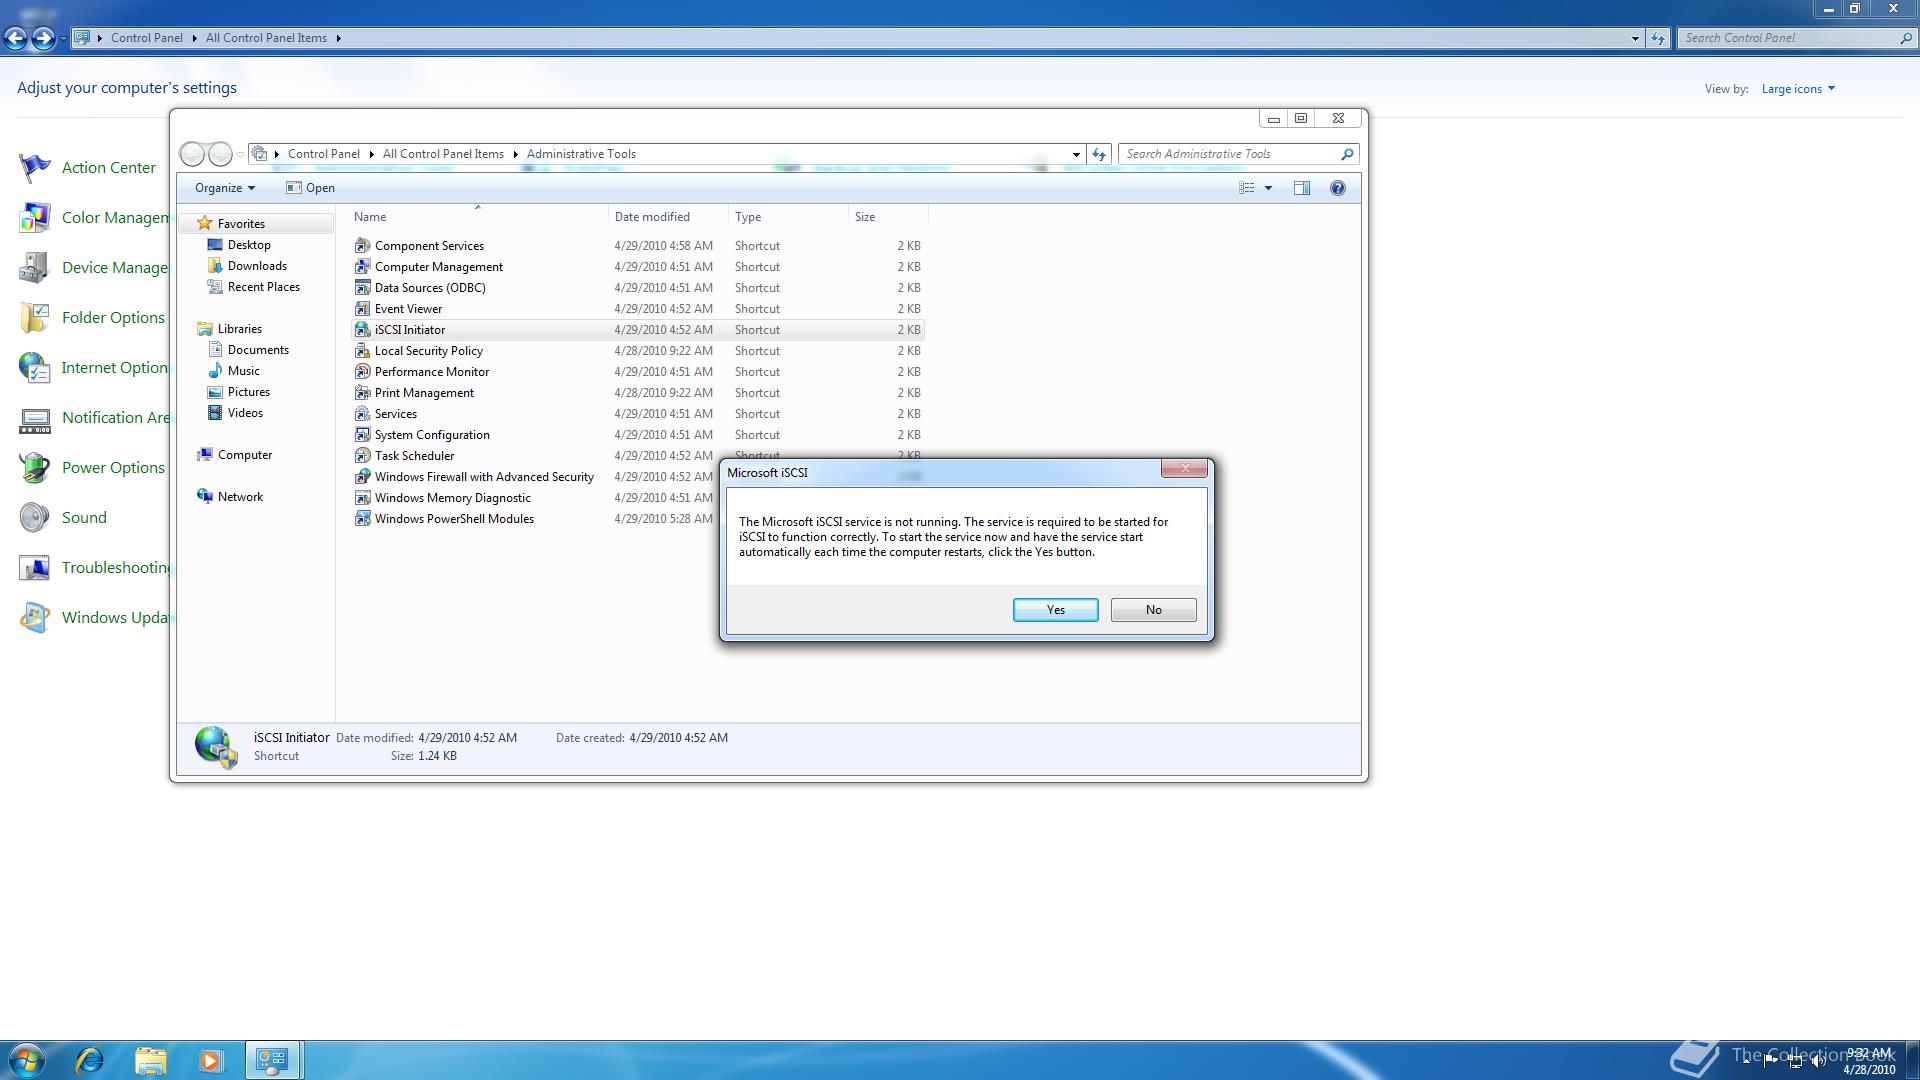This screenshot has width=1920, height=1080.
Task: Open the View by Large icons dropdown
Action: (1798, 89)
